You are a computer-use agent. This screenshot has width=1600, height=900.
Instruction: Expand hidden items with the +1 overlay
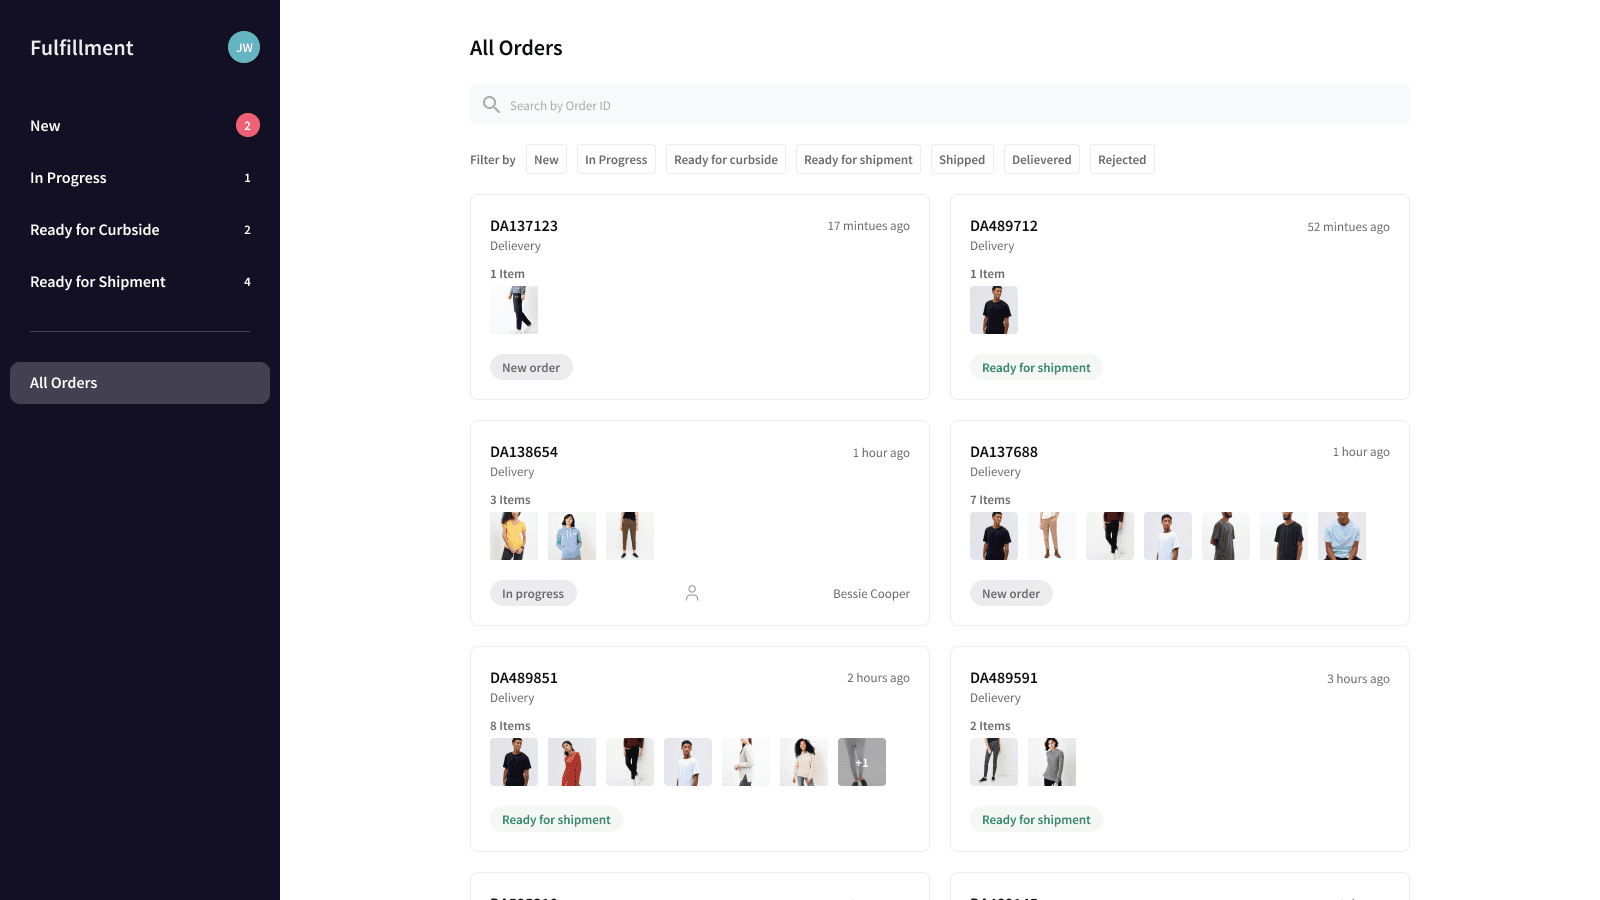tap(861, 762)
